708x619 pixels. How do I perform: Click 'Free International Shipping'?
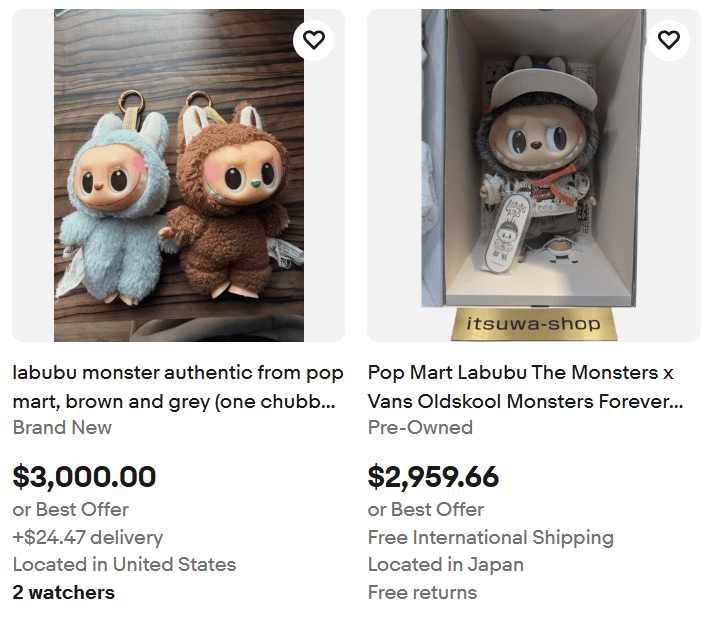(x=490, y=537)
